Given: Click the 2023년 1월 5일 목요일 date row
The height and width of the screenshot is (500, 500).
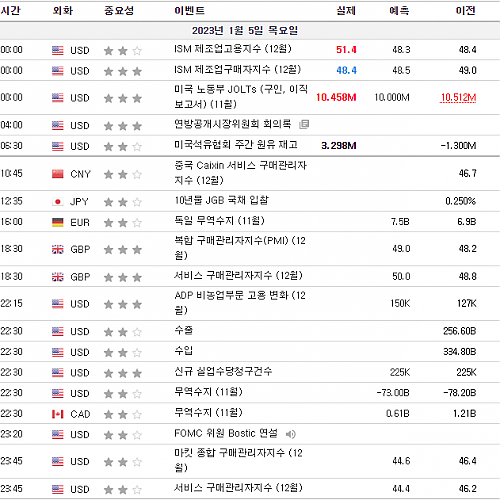Looking at the screenshot, I should 250,31.
